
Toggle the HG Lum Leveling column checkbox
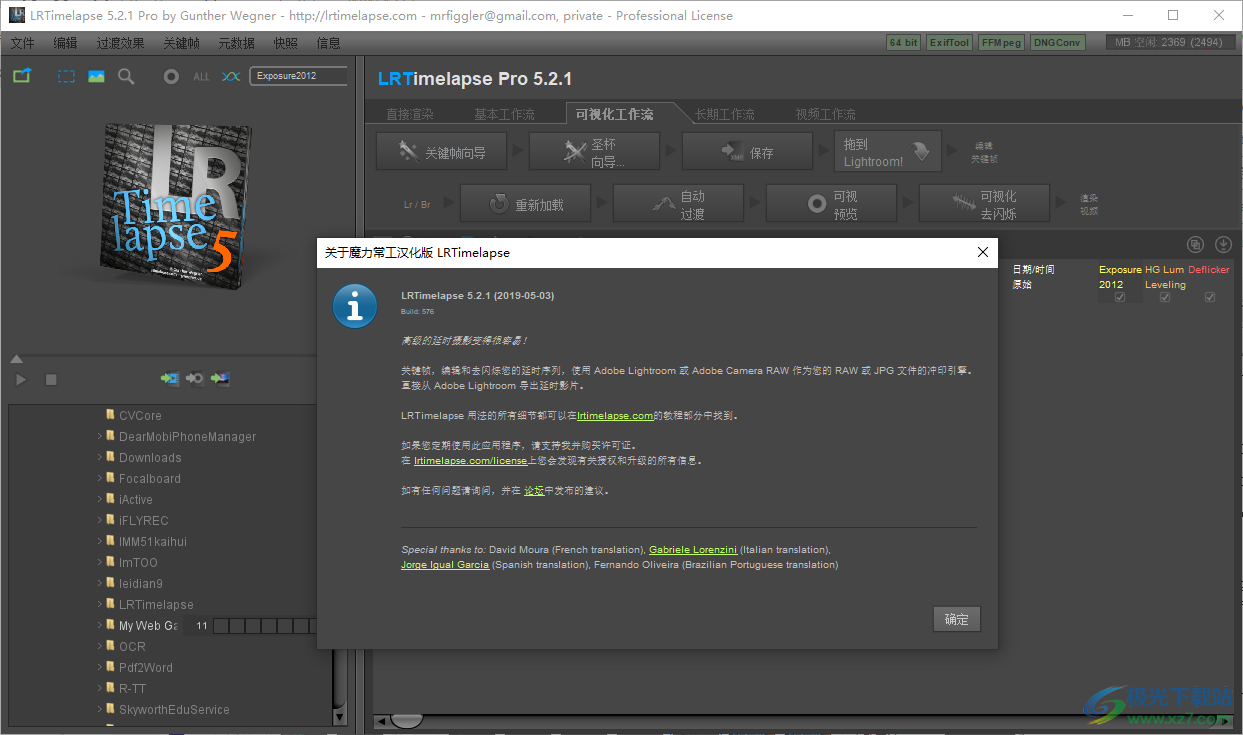point(1165,297)
